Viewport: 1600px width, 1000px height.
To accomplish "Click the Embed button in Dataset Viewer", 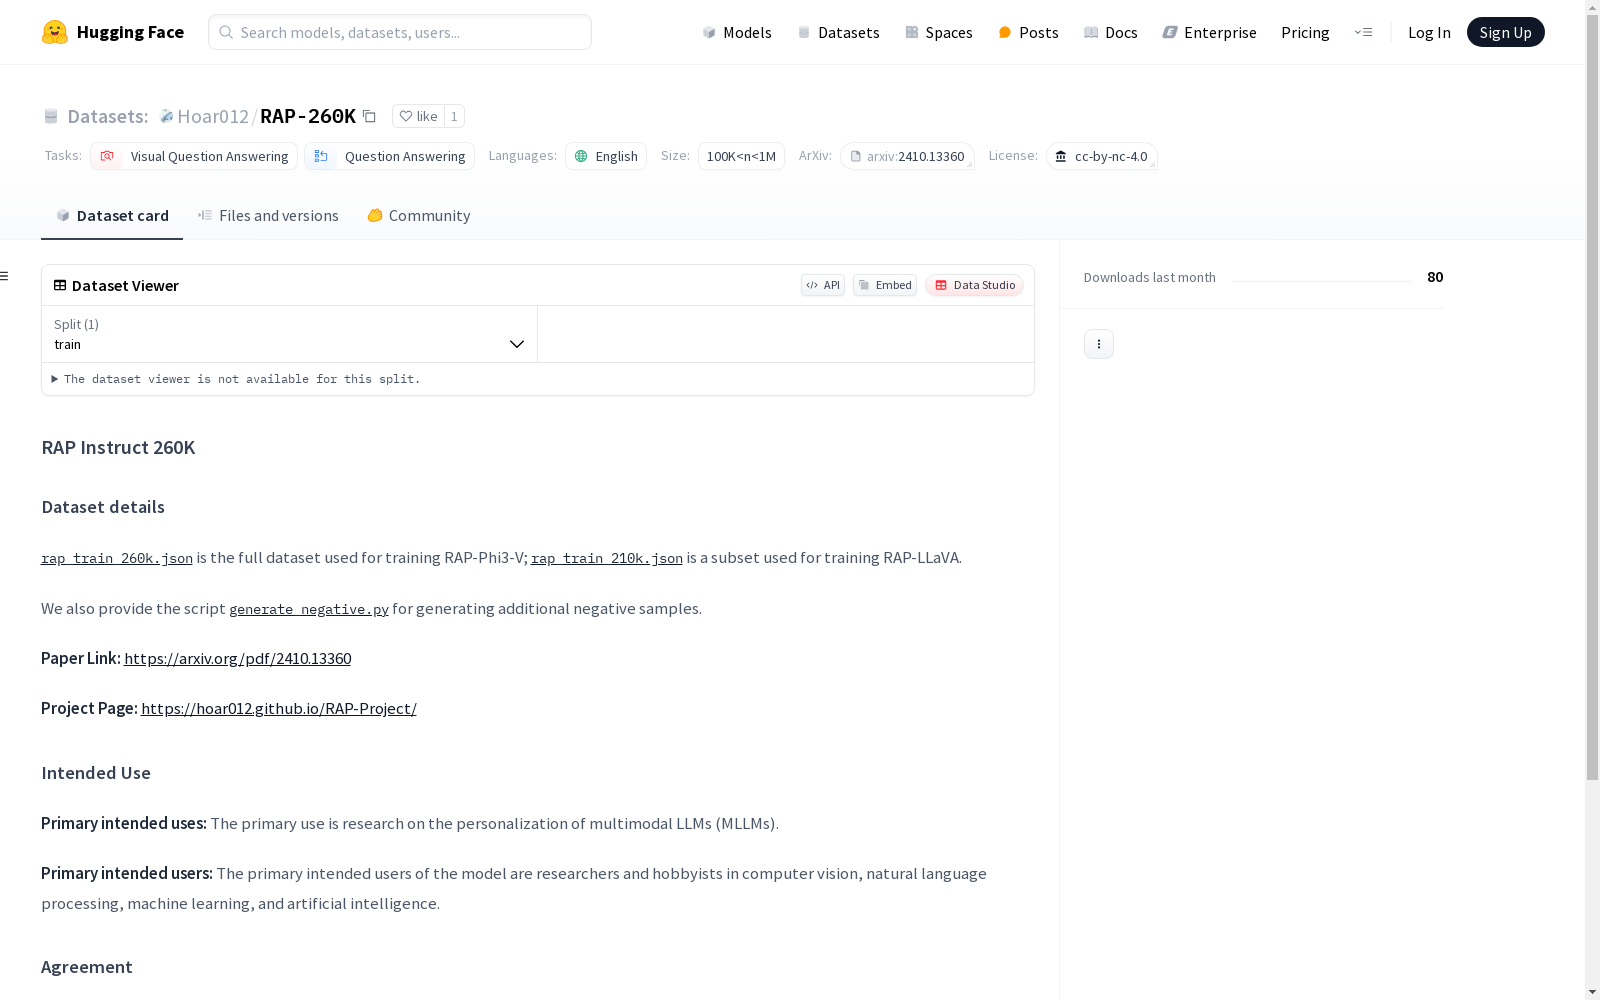I will 885,285.
